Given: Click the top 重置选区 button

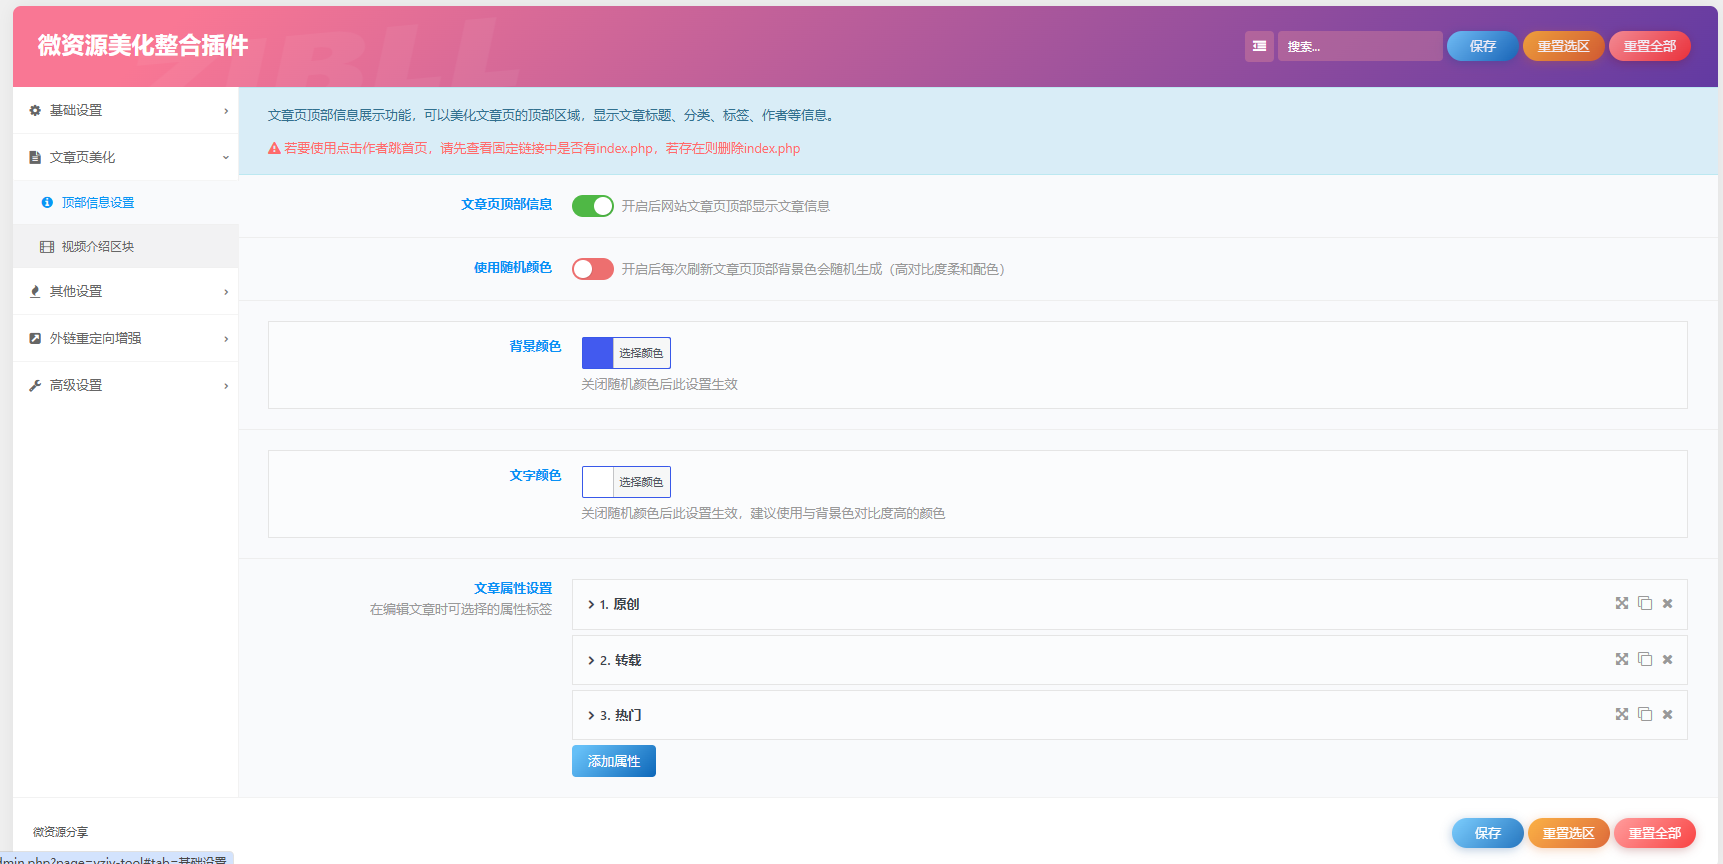Looking at the screenshot, I should coord(1563,46).
